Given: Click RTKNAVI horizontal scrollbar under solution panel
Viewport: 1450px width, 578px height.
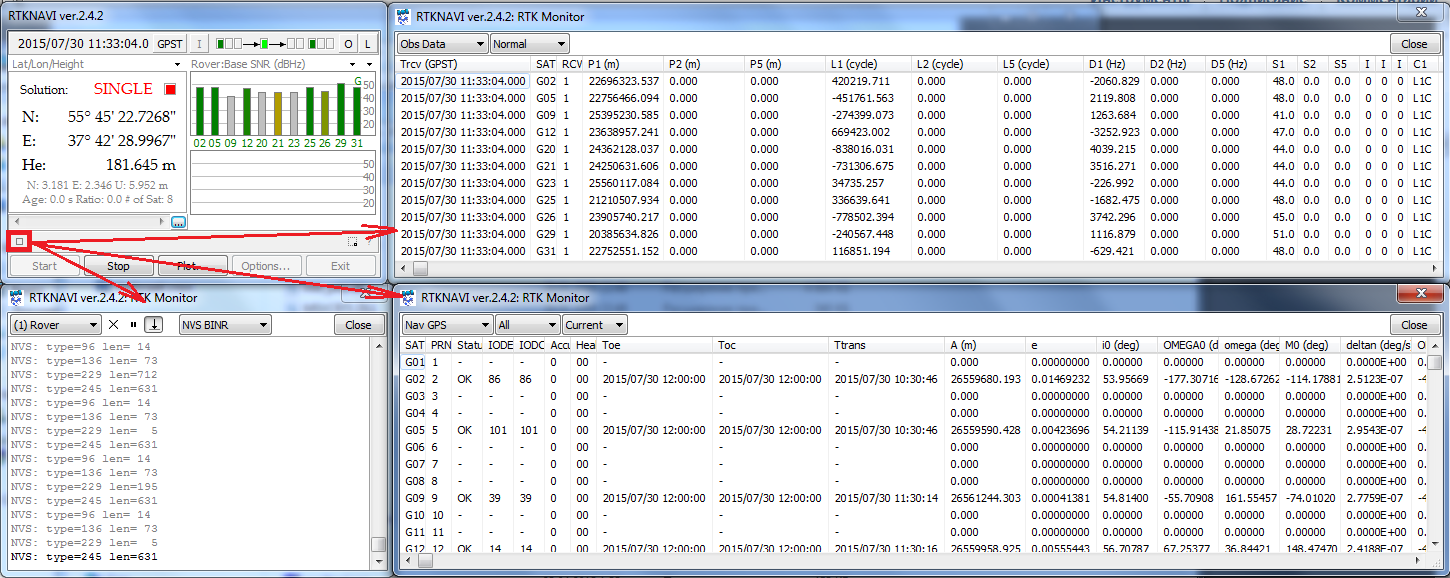Looking at the screenshot, I should pyautogui.click(x=90, y=222).
